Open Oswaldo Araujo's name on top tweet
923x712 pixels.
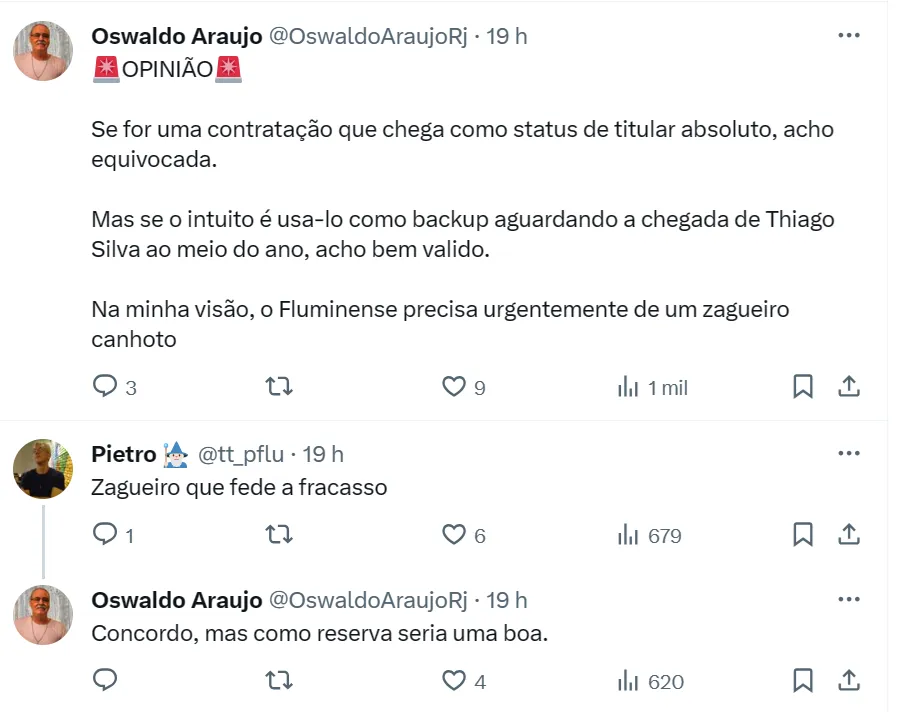[x=176, y=36]
